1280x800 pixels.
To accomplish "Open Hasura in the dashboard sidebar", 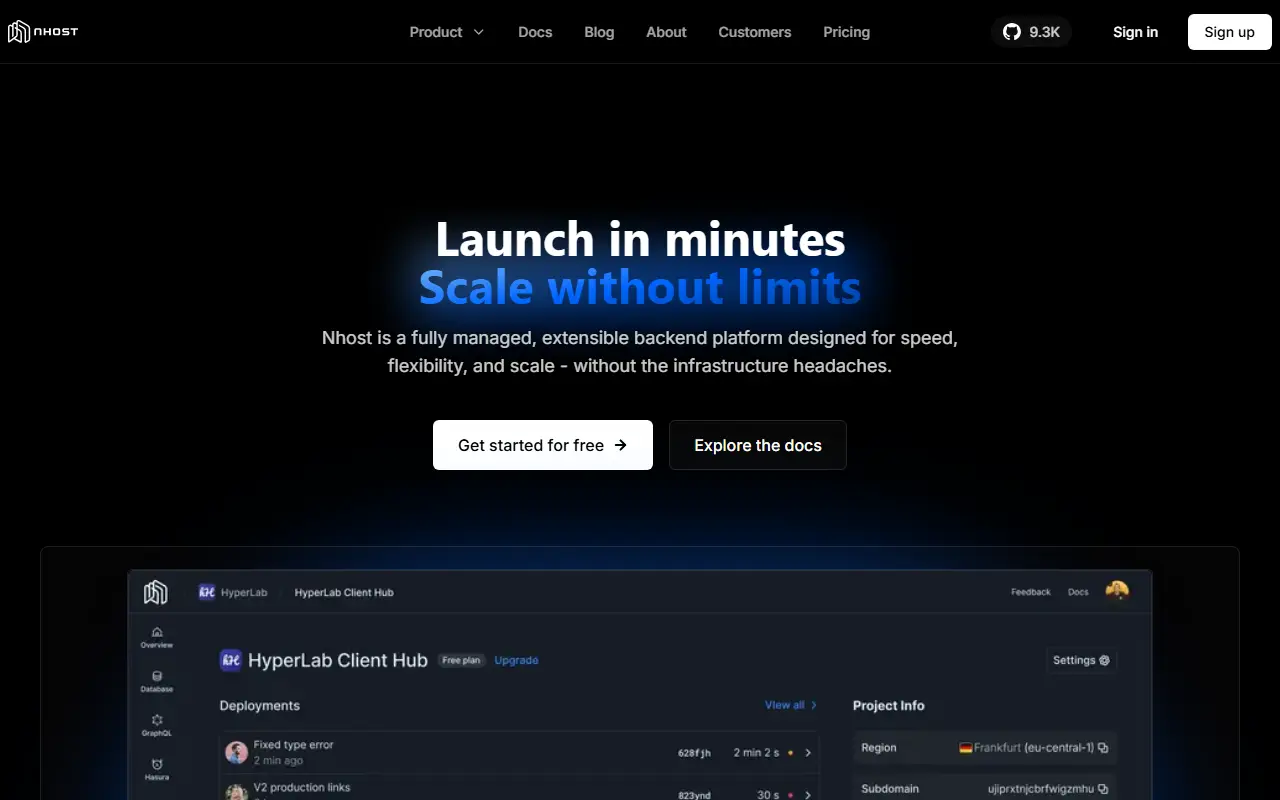I will tap(157, 769).
